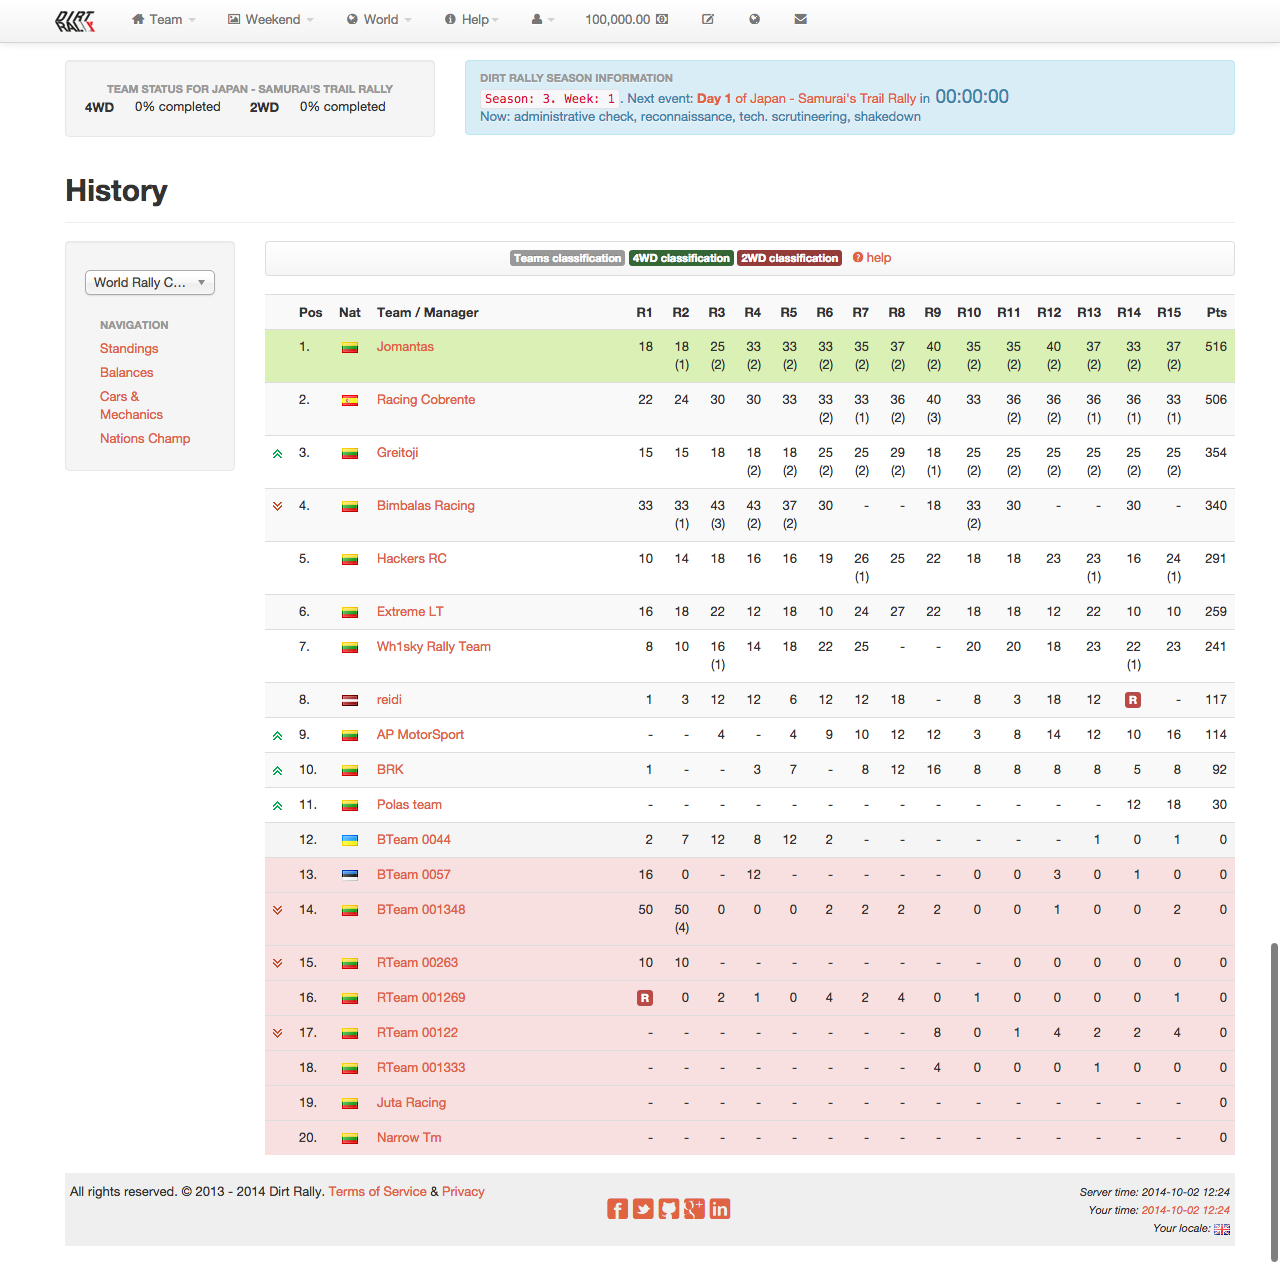Open the Team menu

(164, 19)
